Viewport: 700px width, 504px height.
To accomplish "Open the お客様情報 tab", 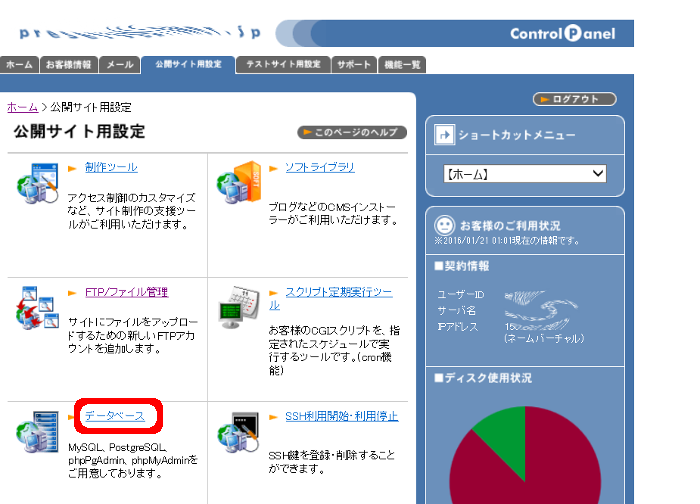I will point(69,65).
